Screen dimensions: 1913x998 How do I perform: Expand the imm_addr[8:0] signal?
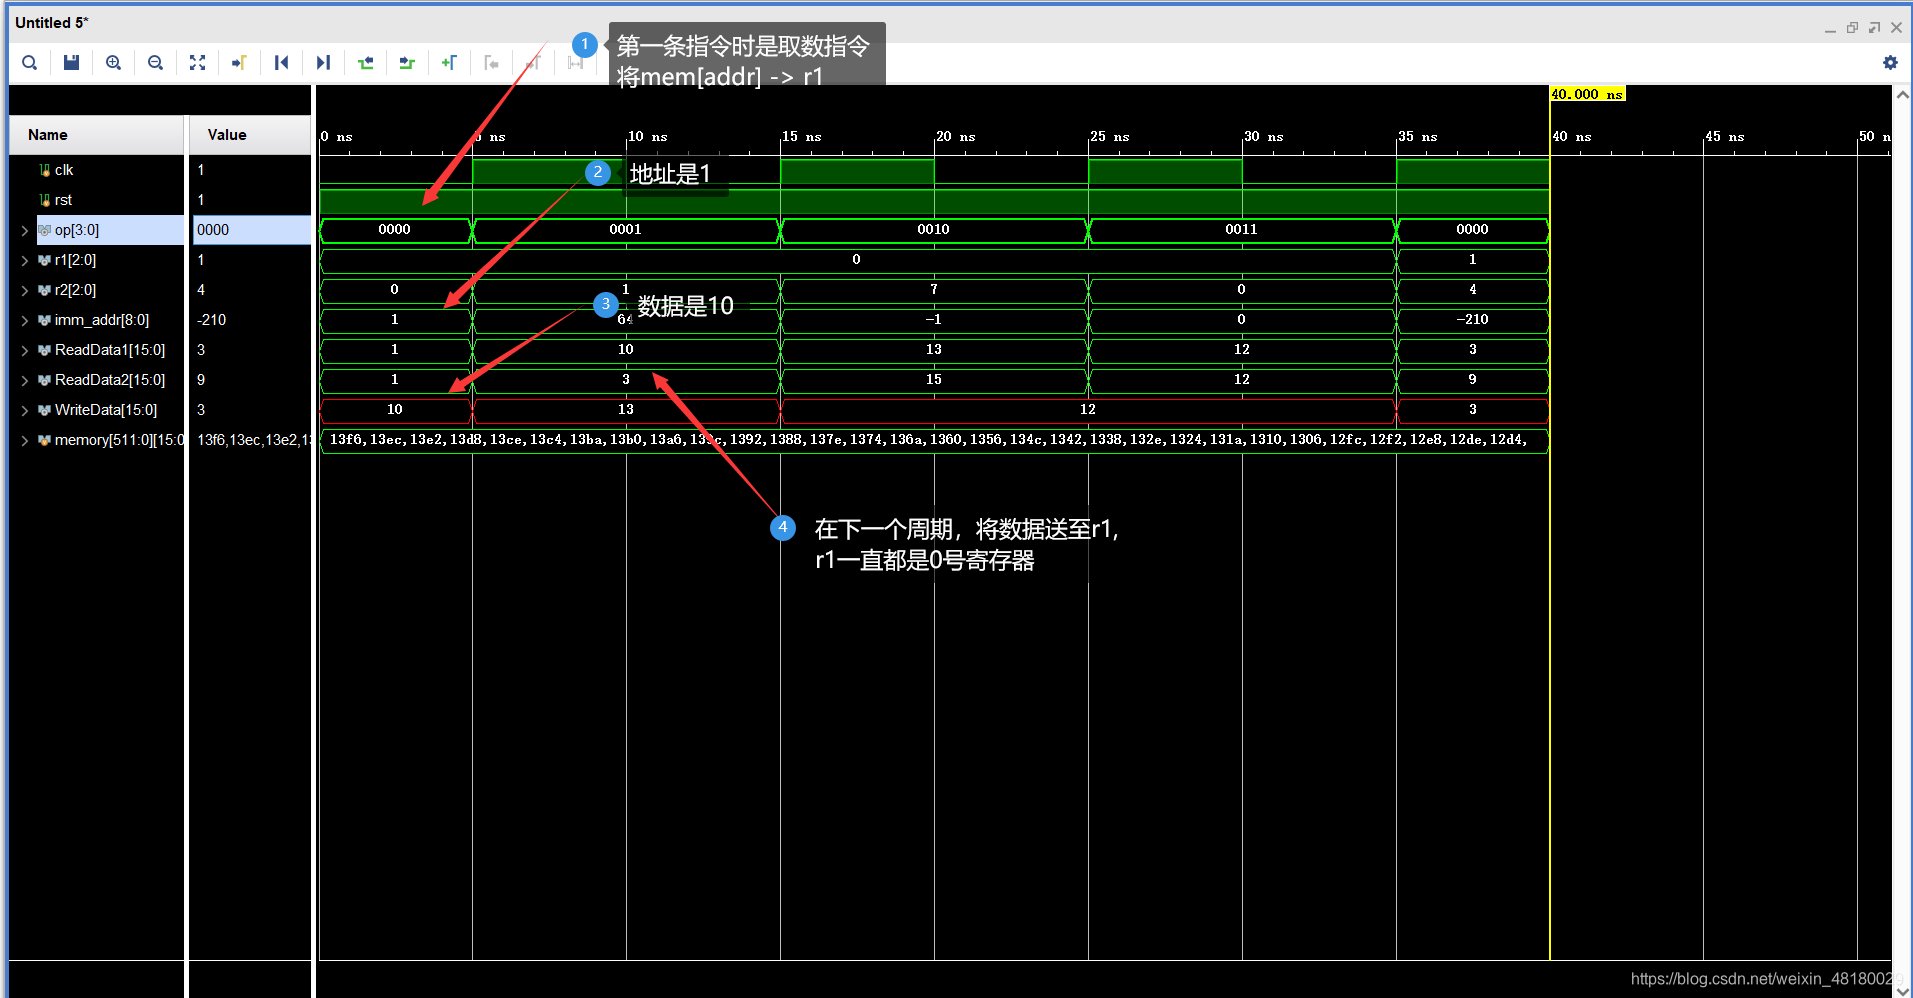[24, 320]
